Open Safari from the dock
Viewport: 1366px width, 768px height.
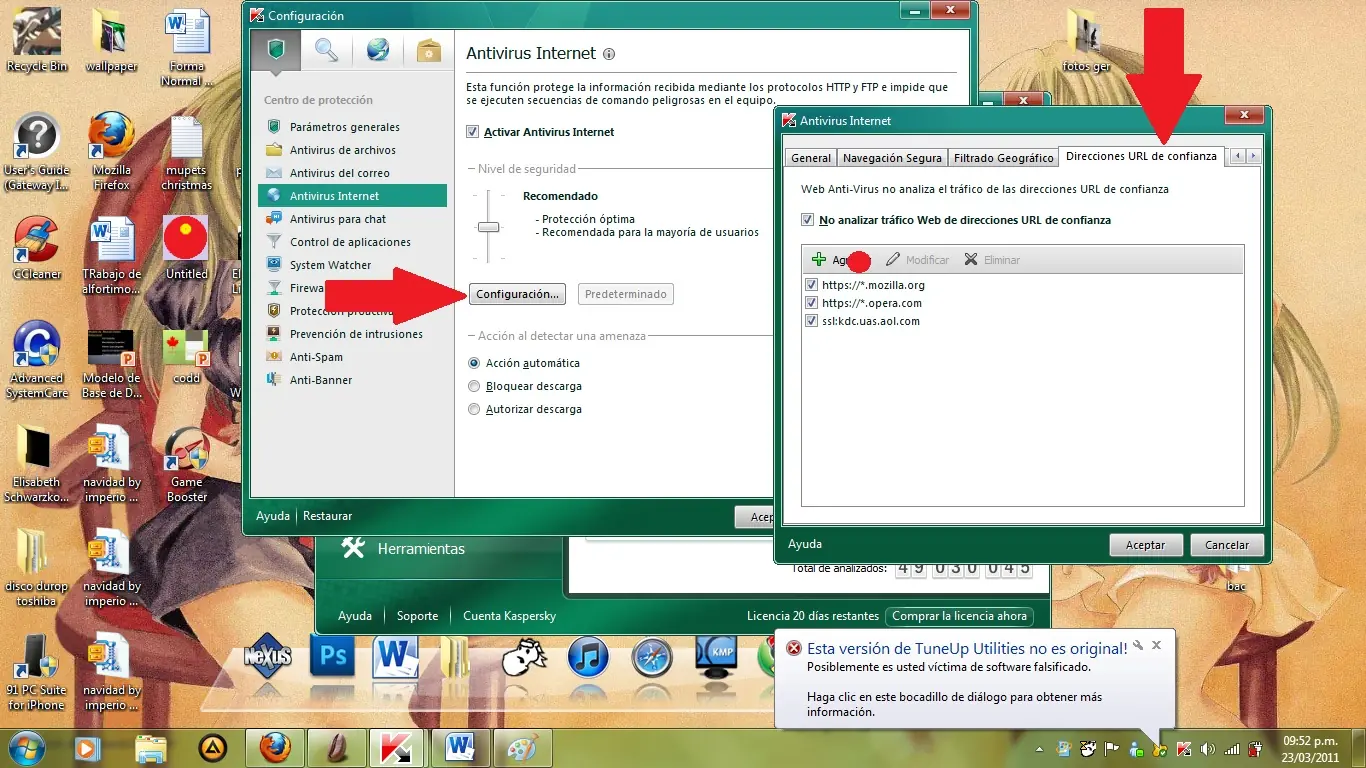[x=652, y=658]
